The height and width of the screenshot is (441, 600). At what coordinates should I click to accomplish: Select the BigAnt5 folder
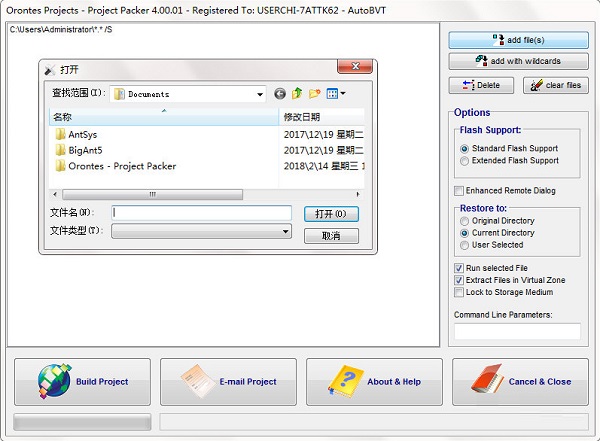(85, 150)
